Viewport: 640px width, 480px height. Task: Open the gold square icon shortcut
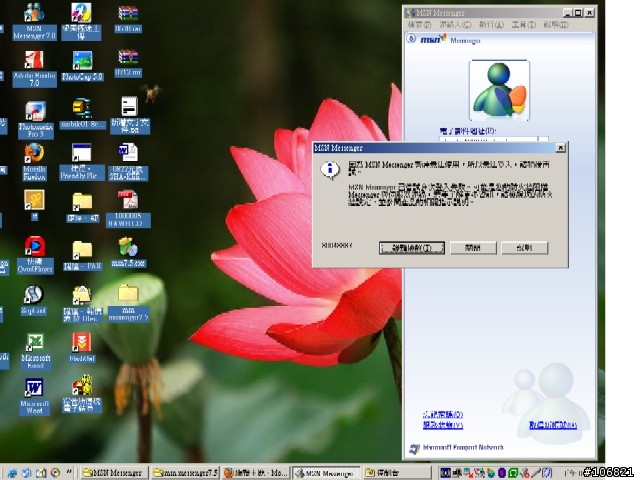coord(34,205)
